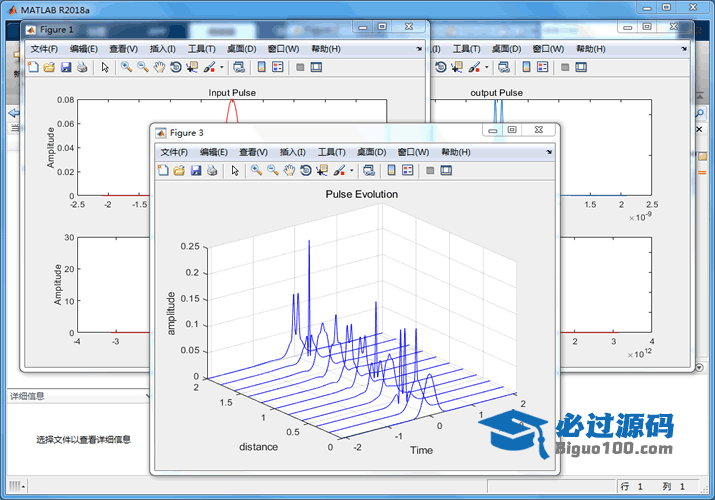Open 编辑(E) menu in Figure 1
This screenshot has width=715, height=500.
coord(83,49)
